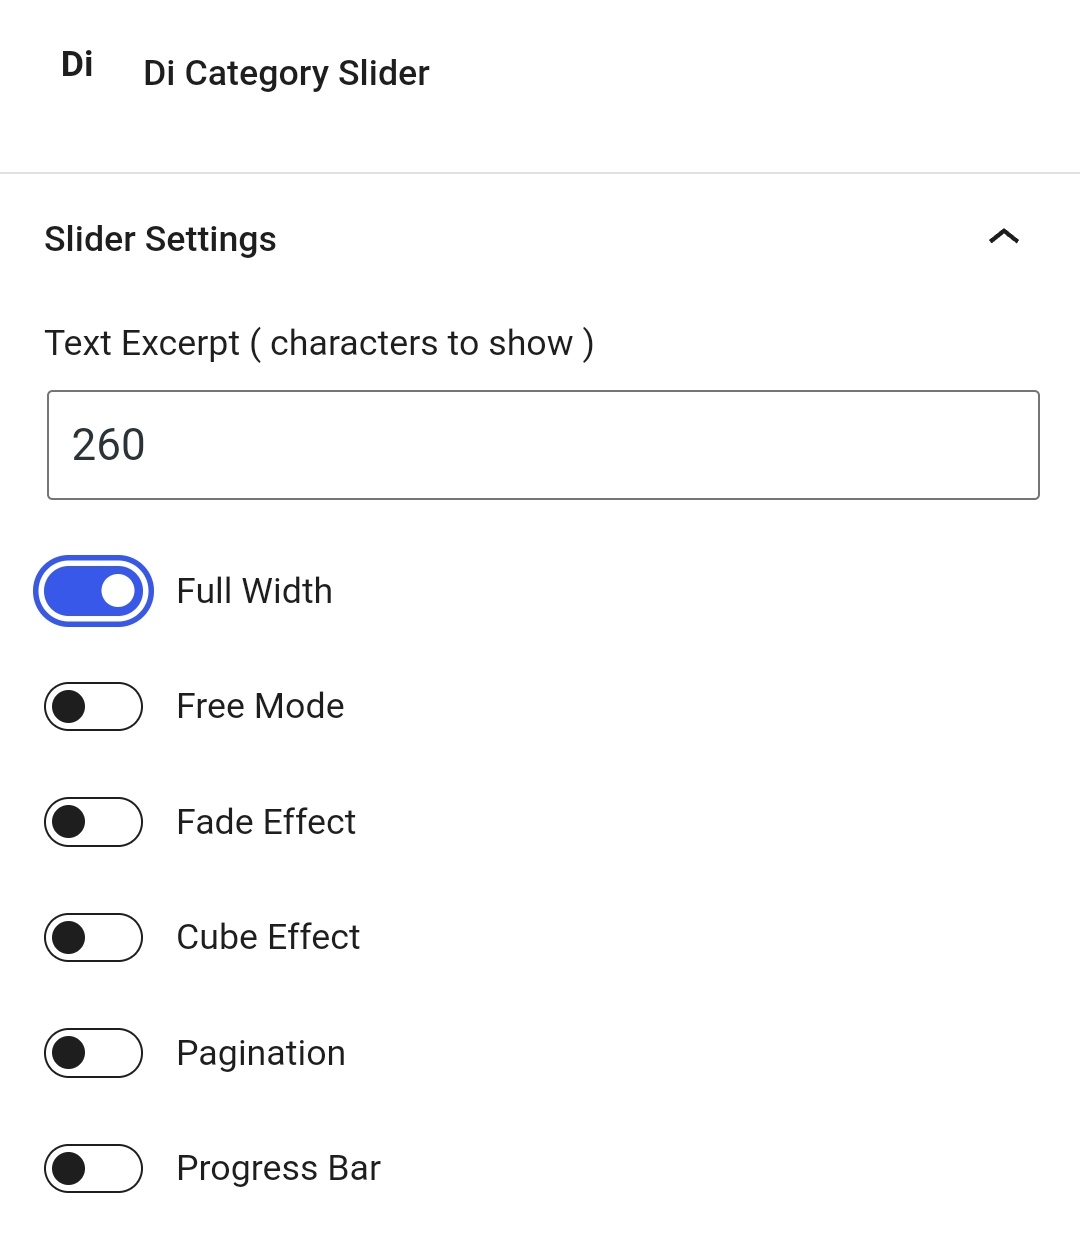The width and height of the screenshot is (1080, 1253).
Task: Click the Text Excerpt field label
Action: coord(319,343)
